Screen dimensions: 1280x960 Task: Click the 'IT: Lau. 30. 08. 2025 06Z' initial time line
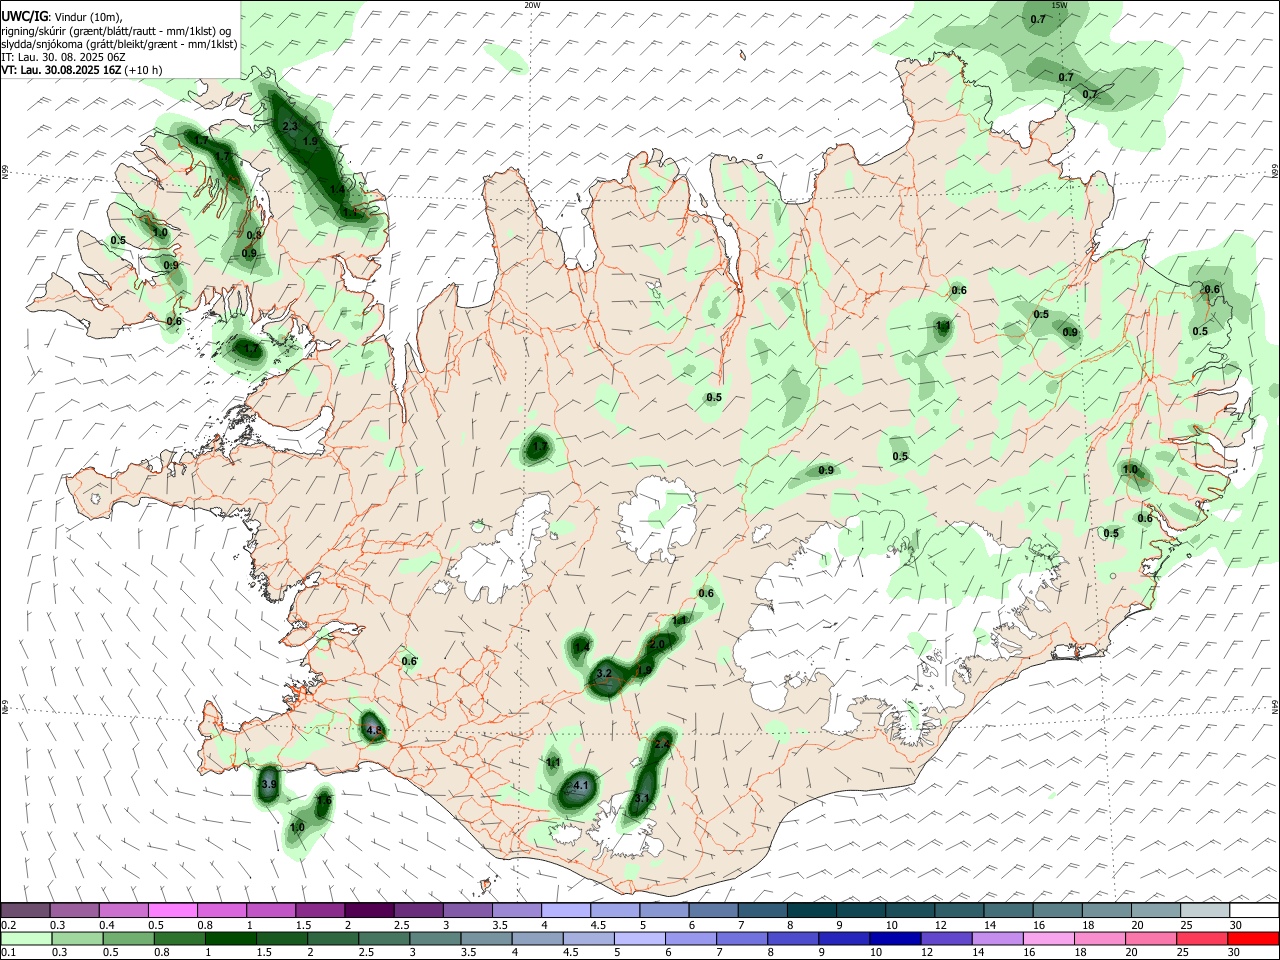(63, 57)
